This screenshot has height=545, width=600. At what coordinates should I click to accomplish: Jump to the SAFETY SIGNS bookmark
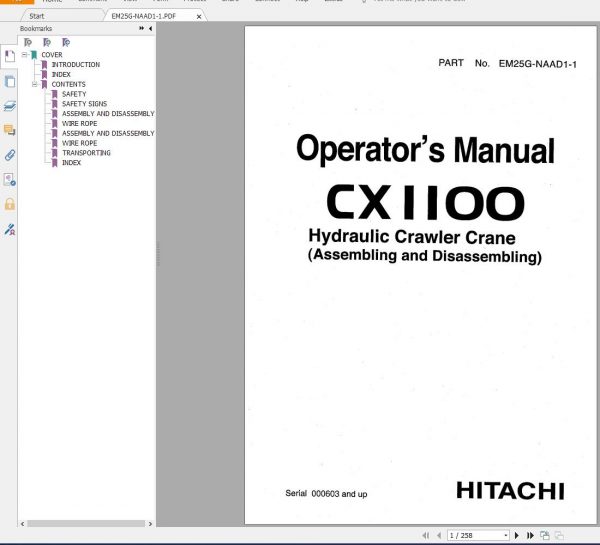click(85, 104)
